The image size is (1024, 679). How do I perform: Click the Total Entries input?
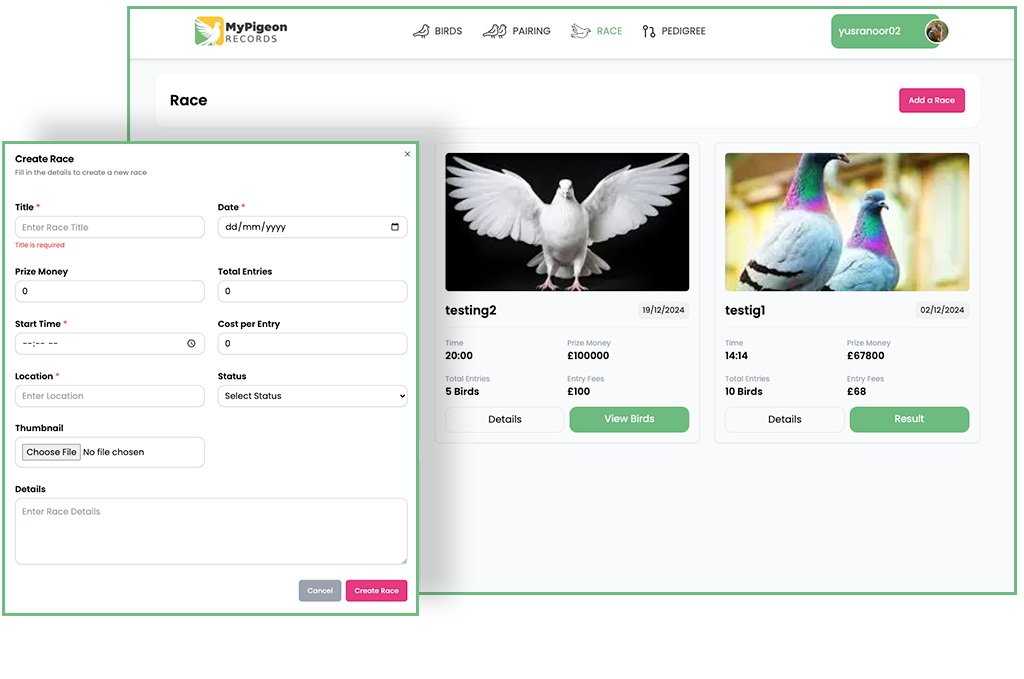click(x=312, y=291)
